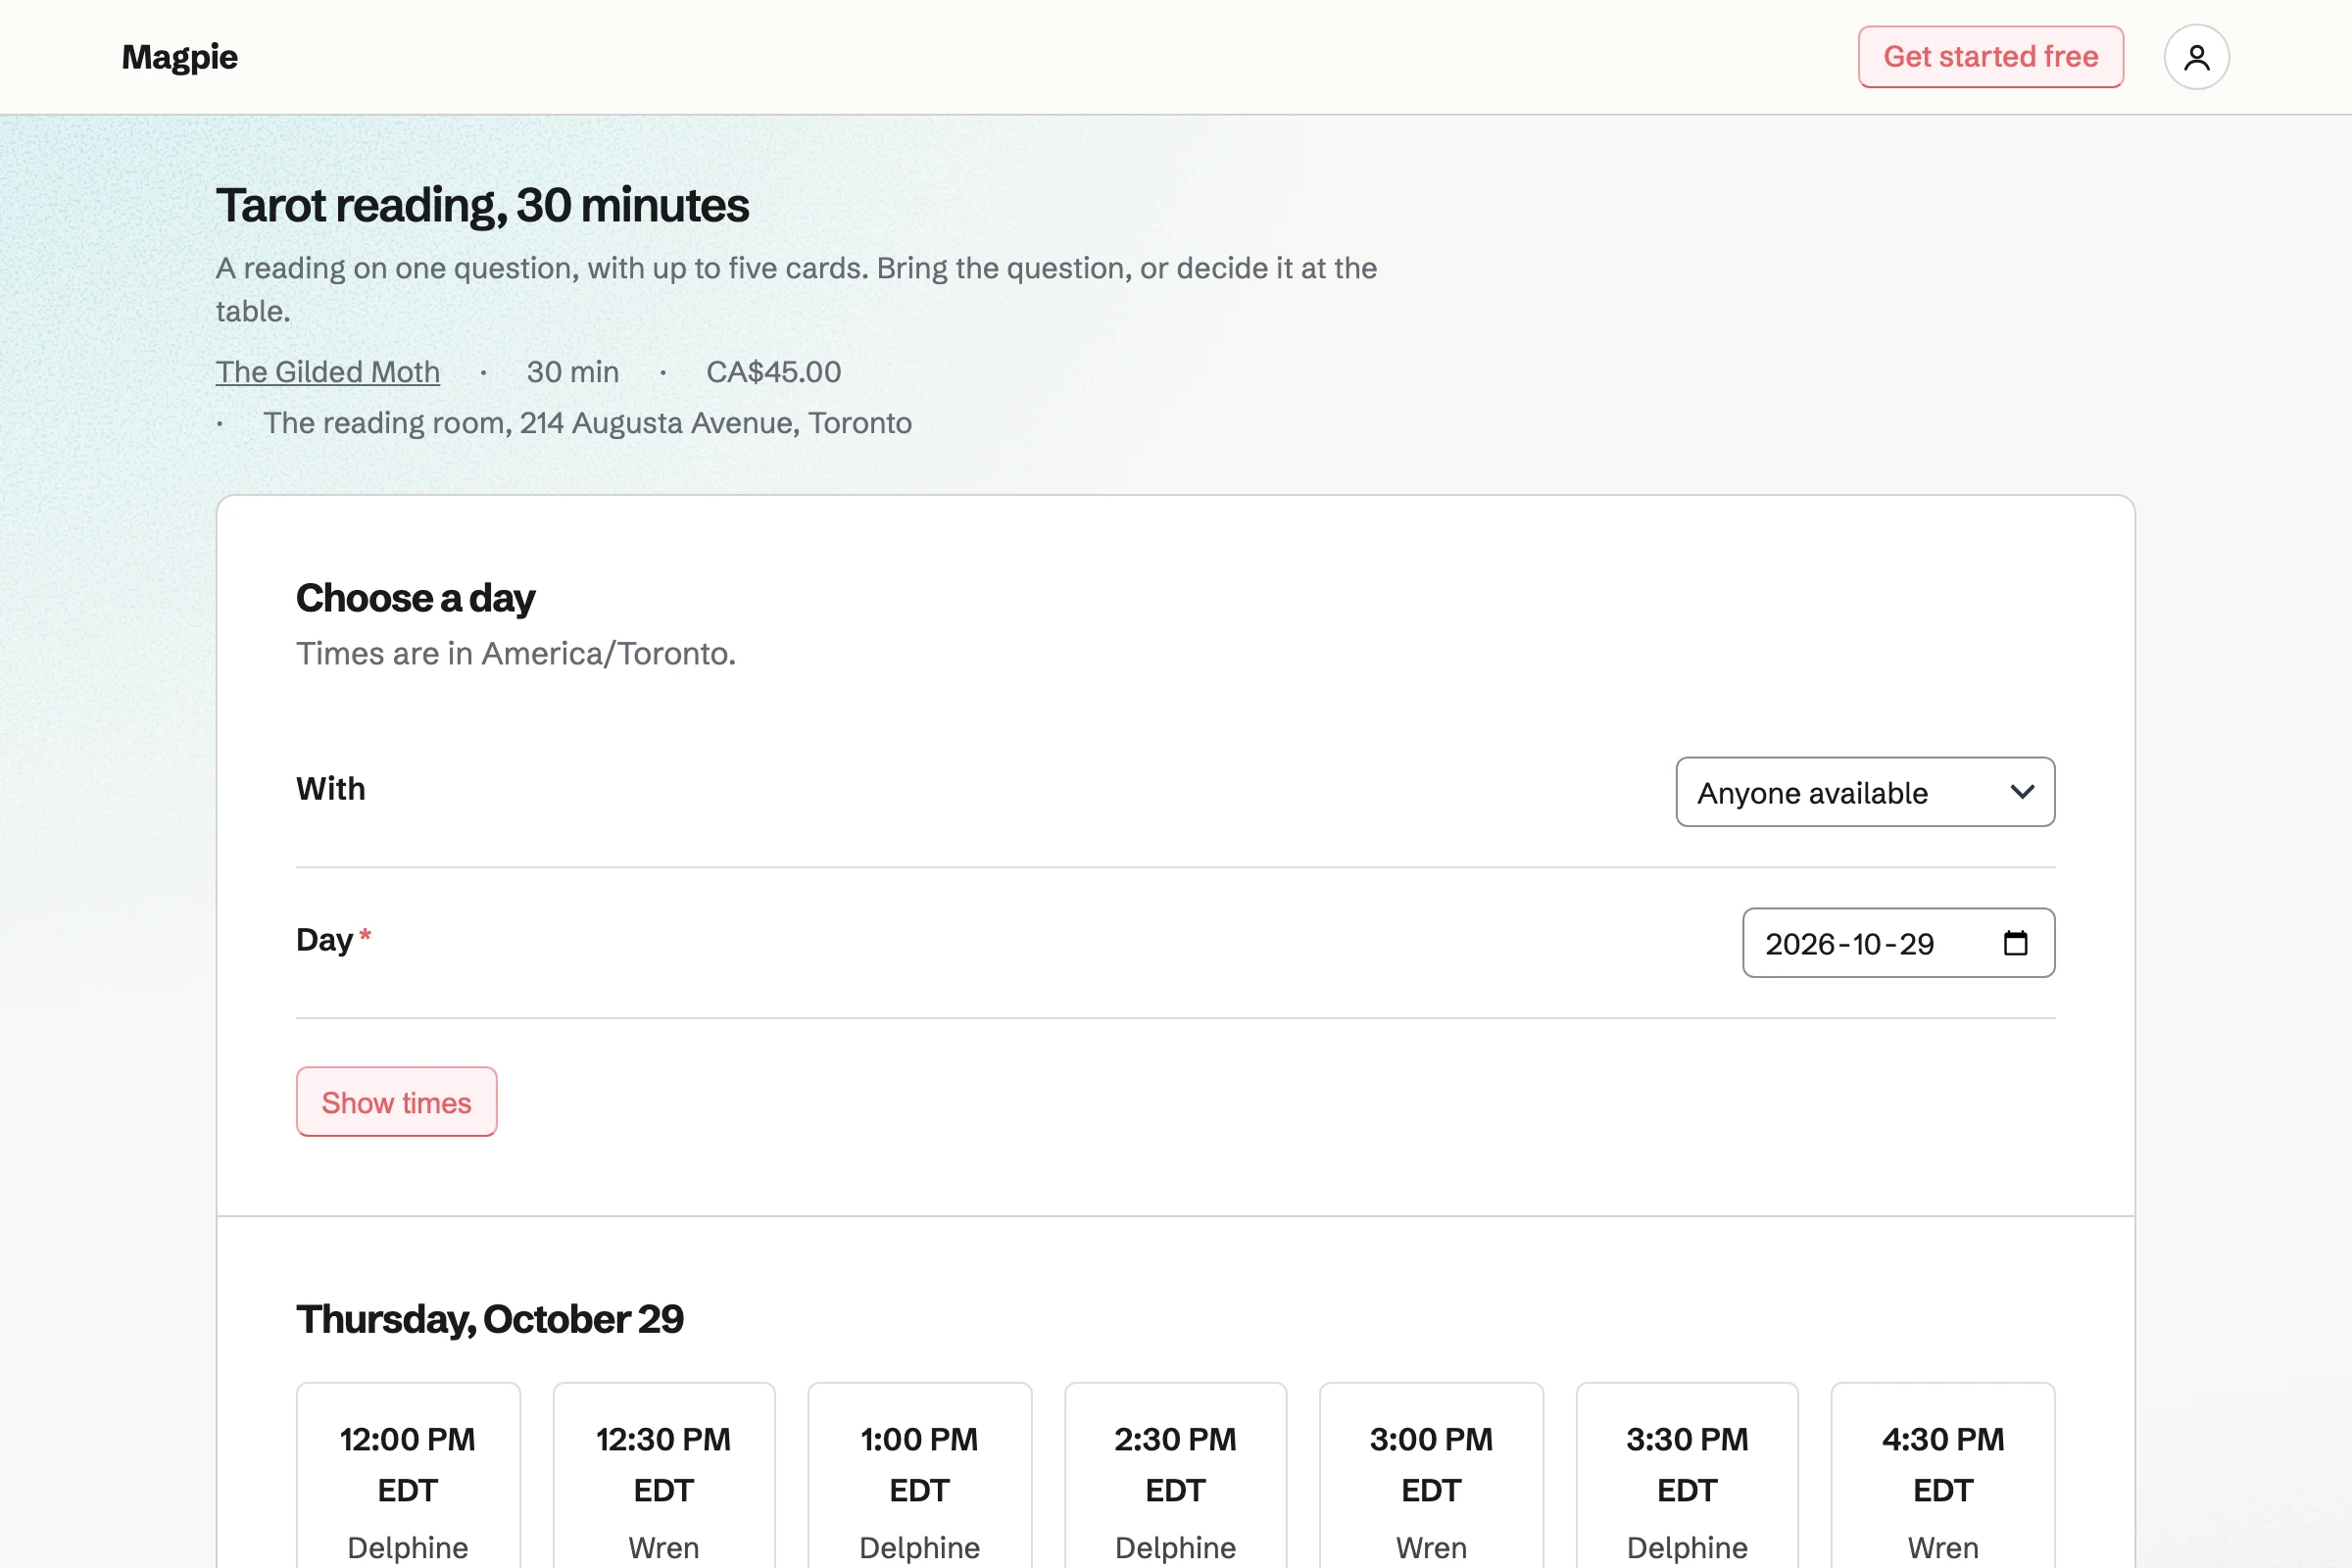Select the 12:30 PM EDT slot with Wren
This screenshot has width=2352, height=1568.
click(664, 1476)
